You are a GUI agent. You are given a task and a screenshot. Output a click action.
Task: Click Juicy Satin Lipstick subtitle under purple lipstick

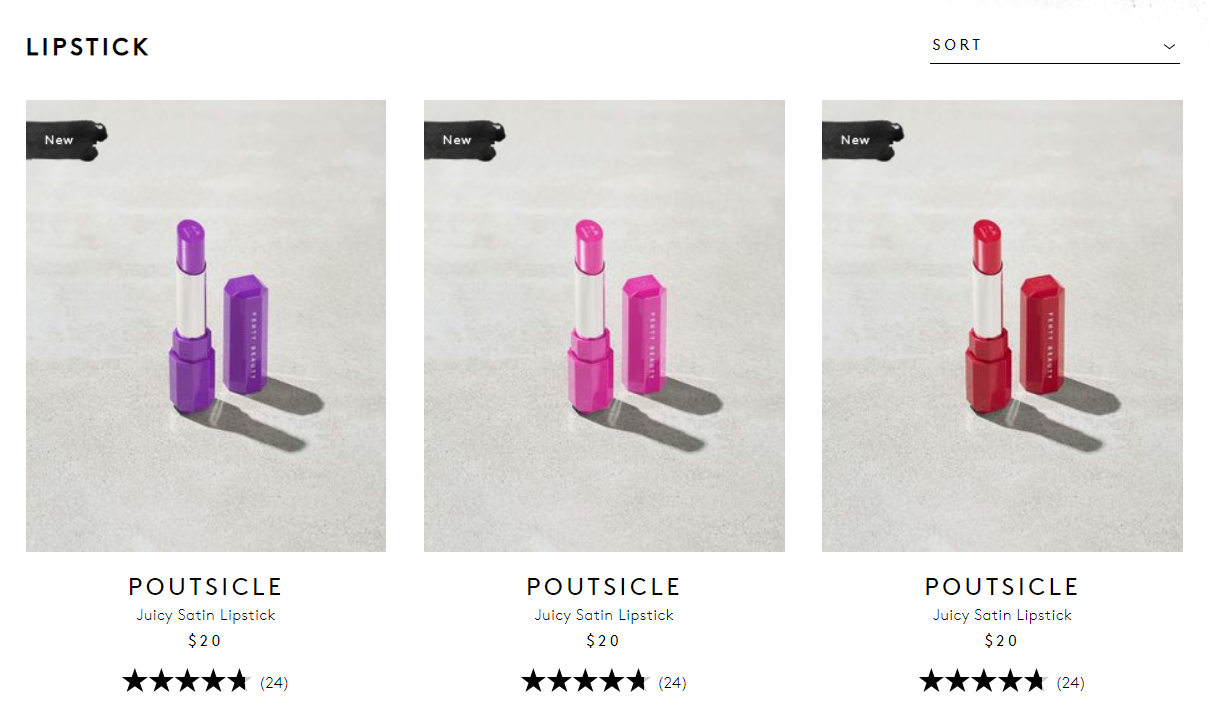click(206, 615)
